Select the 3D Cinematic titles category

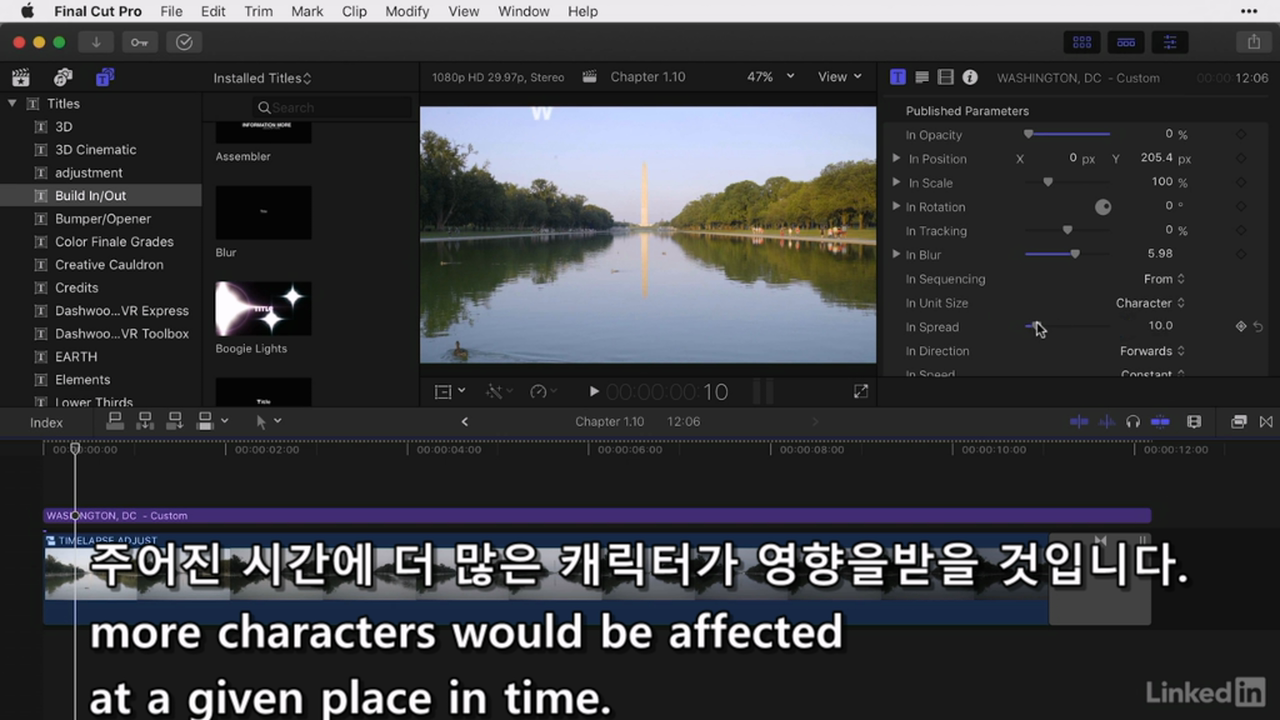[96, 150]
